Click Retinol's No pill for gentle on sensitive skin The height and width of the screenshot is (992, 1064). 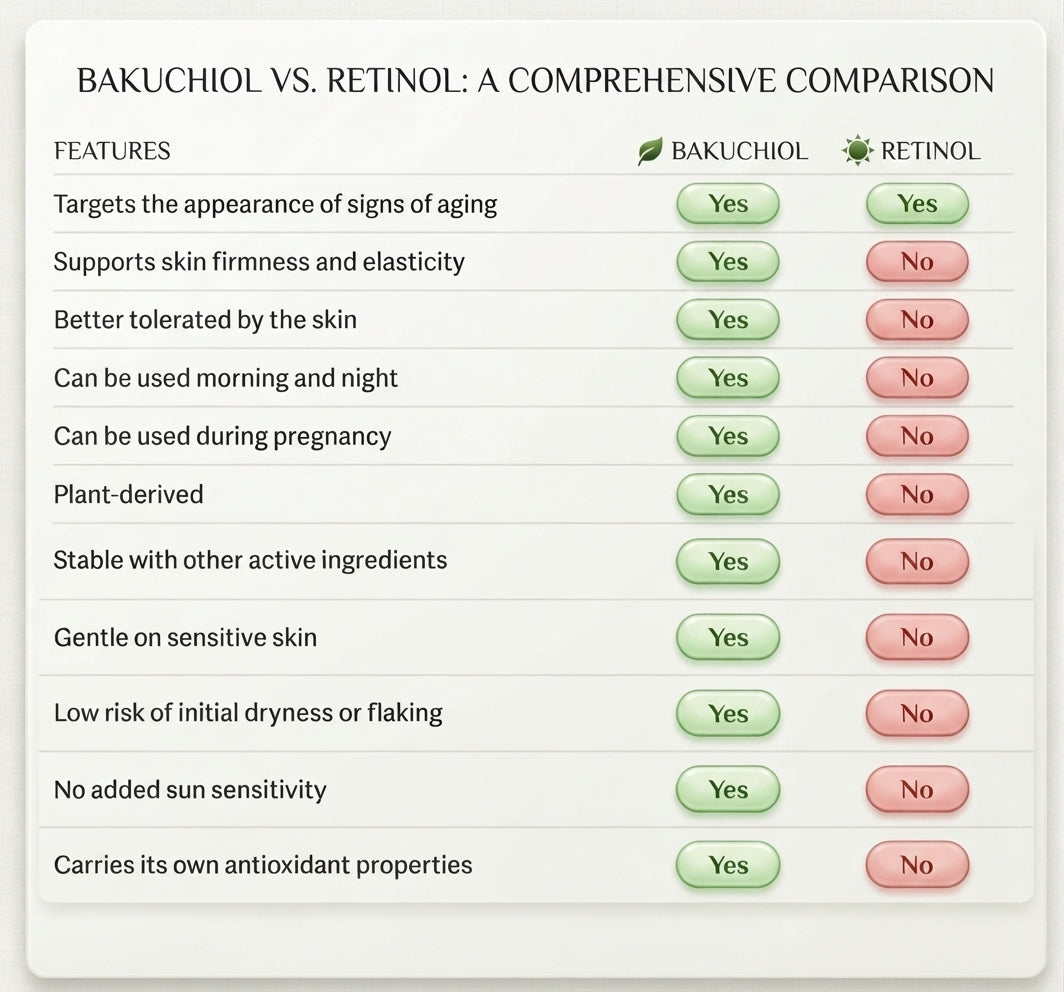(917, 637)
